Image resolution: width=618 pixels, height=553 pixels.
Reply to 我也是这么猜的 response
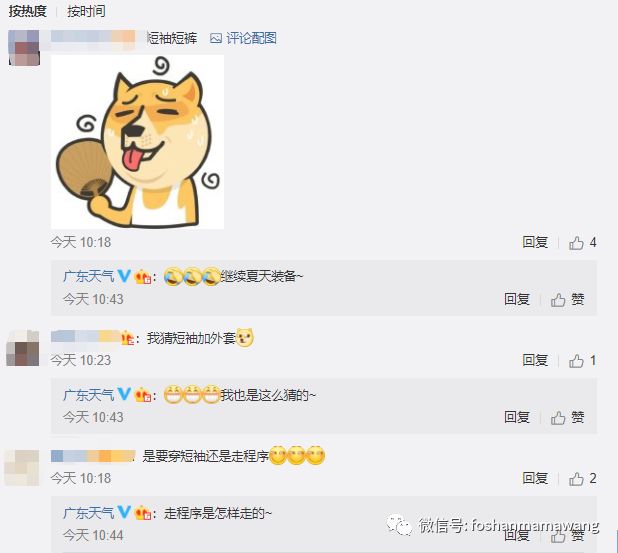[517, 417]
